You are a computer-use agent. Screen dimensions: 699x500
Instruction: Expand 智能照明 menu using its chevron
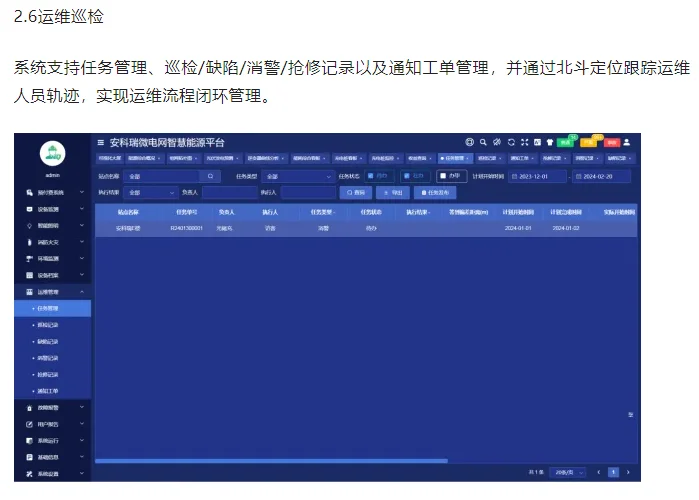pyautogui.click(x=82, y=225)
